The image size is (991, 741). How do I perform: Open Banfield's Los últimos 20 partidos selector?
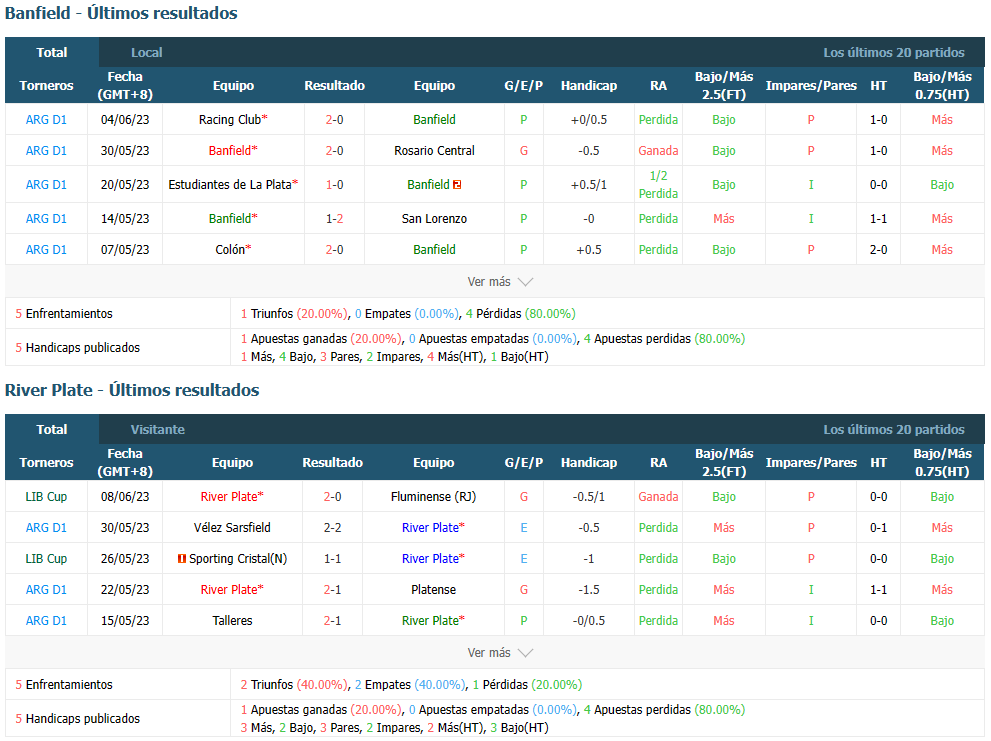tap(894, 52)
